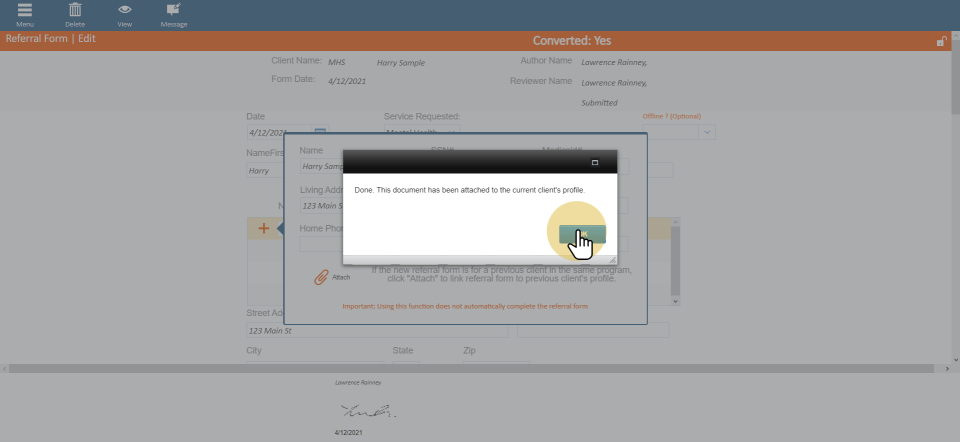Click the list box scroll down arrow
The width and height of the screenshot is (960, 442).
[675, 300]
